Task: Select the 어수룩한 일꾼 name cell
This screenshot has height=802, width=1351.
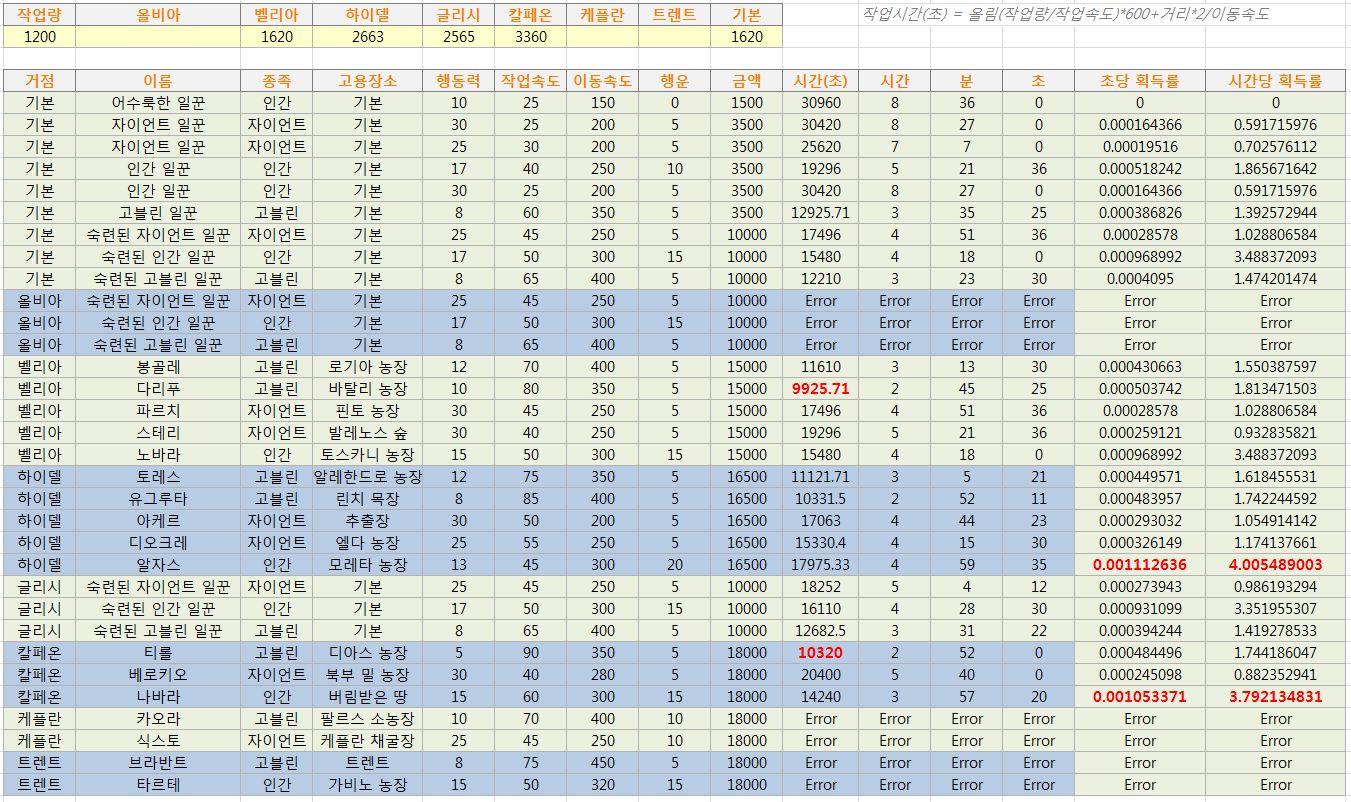Action: point(158,103)
